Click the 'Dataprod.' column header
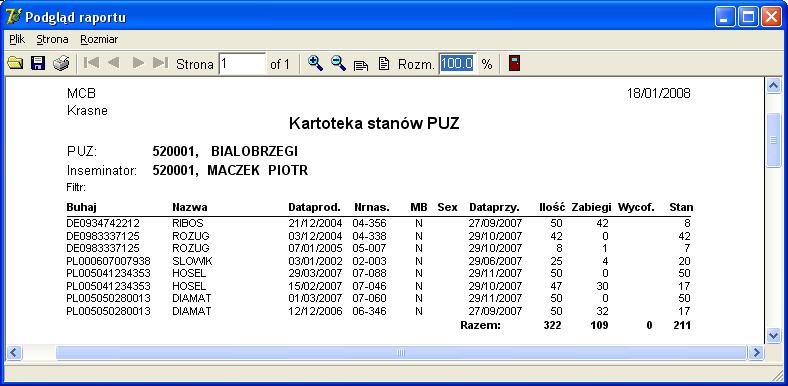This screenshot has height=386, width=788. [x=315, y=207]
